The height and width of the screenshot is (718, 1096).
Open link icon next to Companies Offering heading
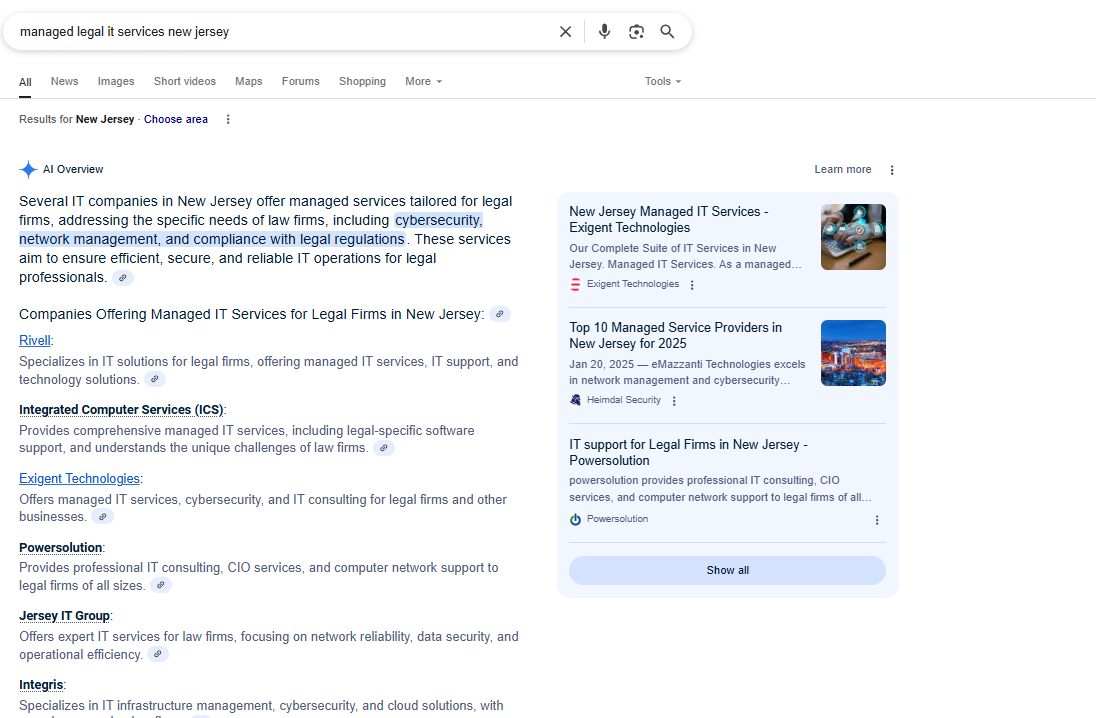click(500, 315)
